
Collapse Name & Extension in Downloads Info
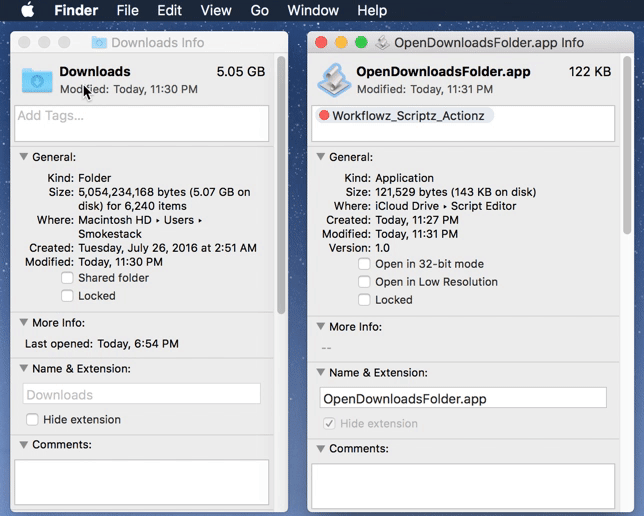[24, 369]
